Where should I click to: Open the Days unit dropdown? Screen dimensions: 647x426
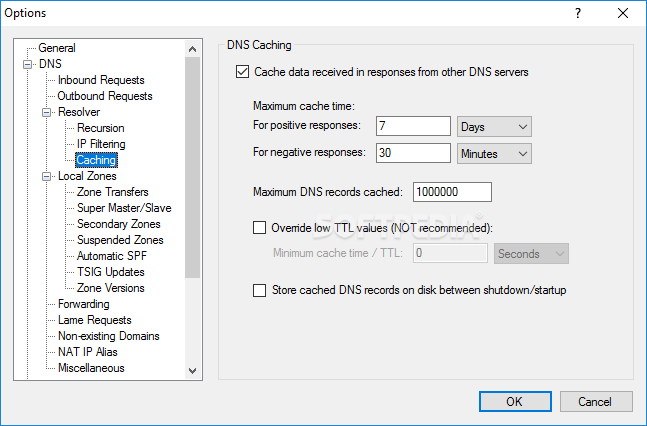click(494, 127)
